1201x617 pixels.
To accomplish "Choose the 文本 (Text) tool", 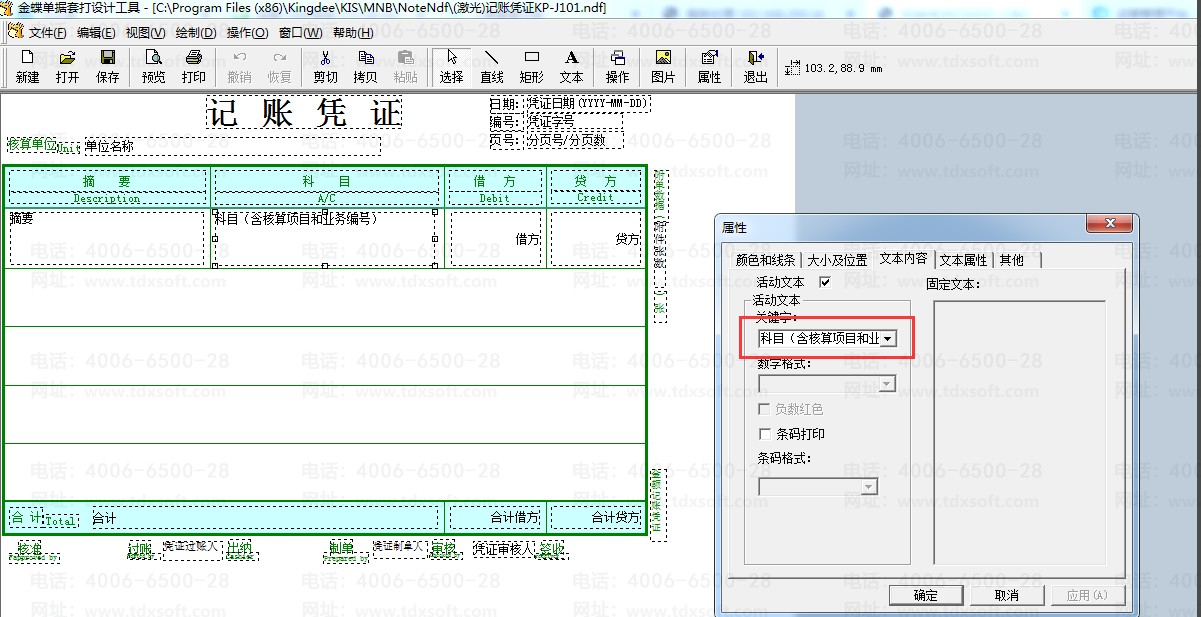I will click(x=571, y=66).
